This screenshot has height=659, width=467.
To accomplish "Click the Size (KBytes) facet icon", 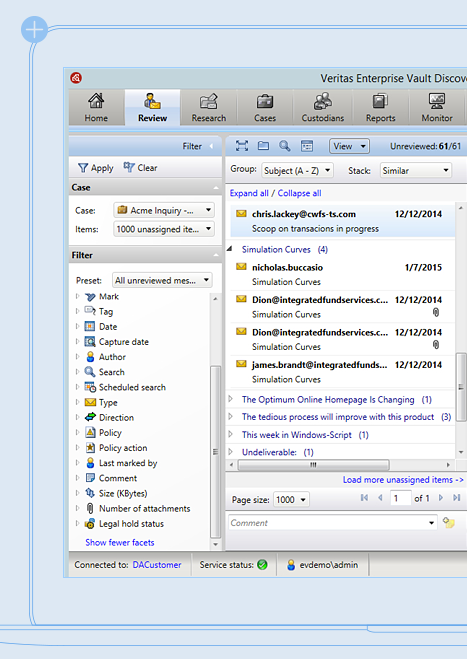I will (x=90, y=493).
